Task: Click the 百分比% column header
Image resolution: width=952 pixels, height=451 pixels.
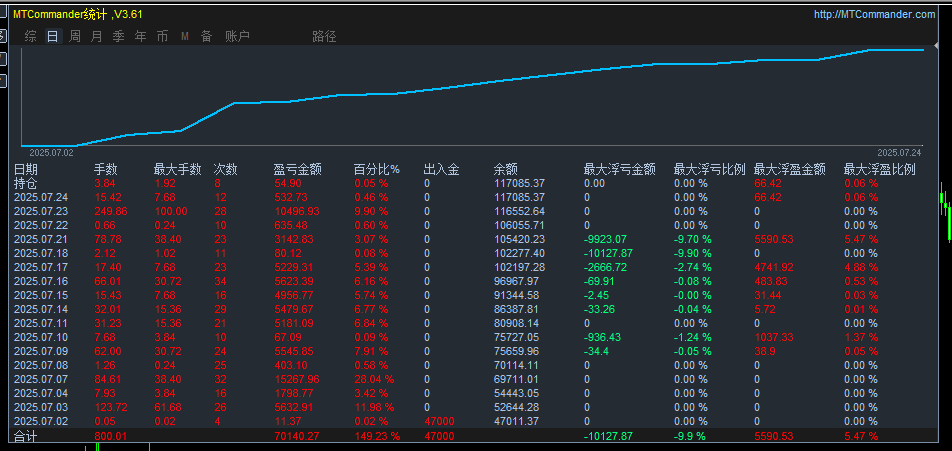Action: coord(377,169)
